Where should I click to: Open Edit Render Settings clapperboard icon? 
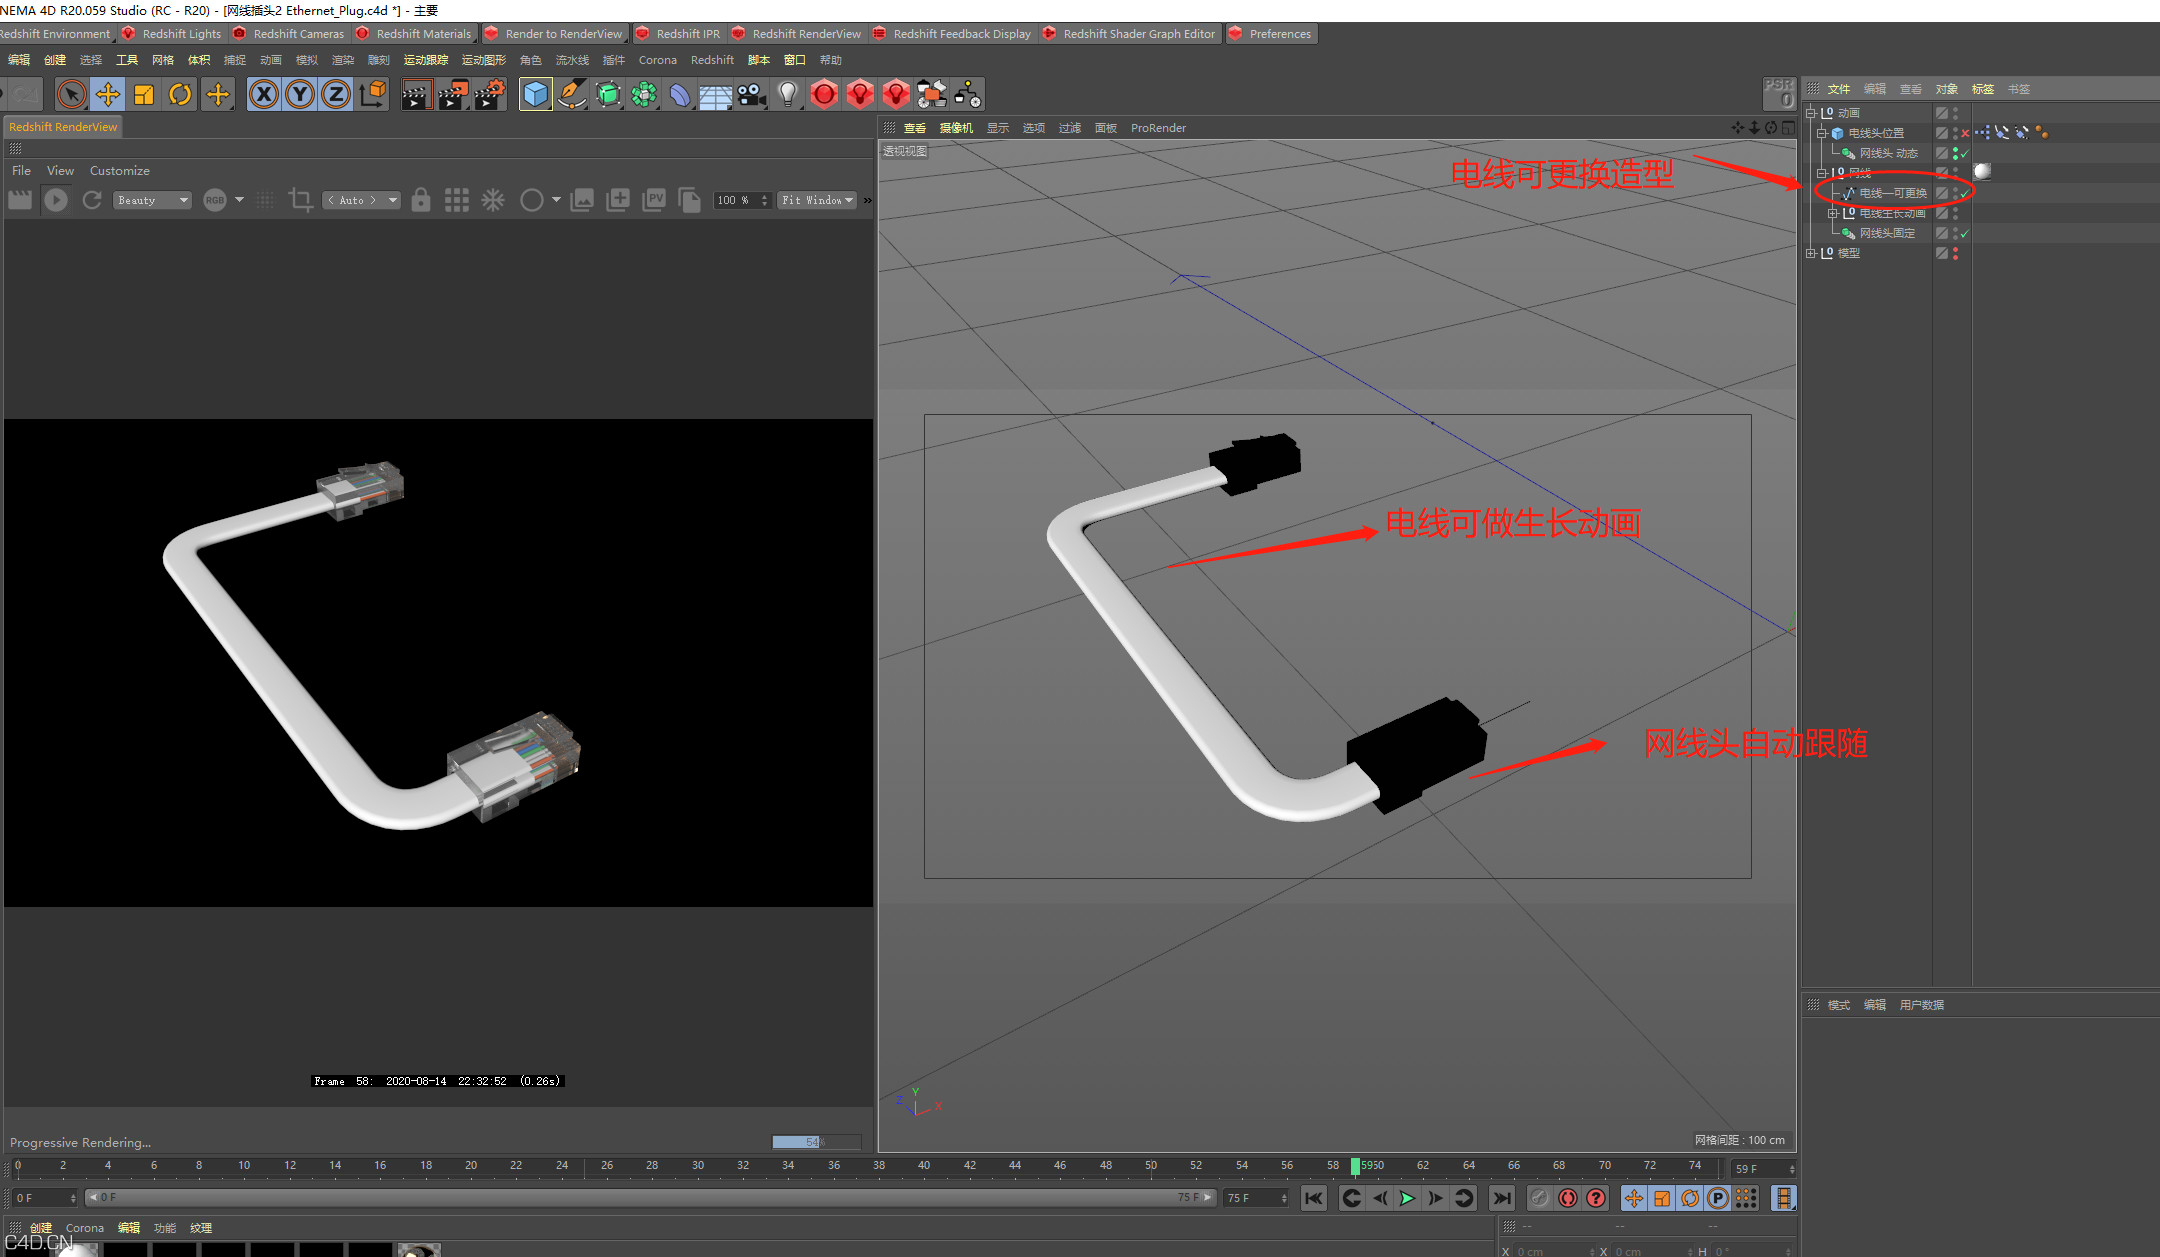pos(489,95)
